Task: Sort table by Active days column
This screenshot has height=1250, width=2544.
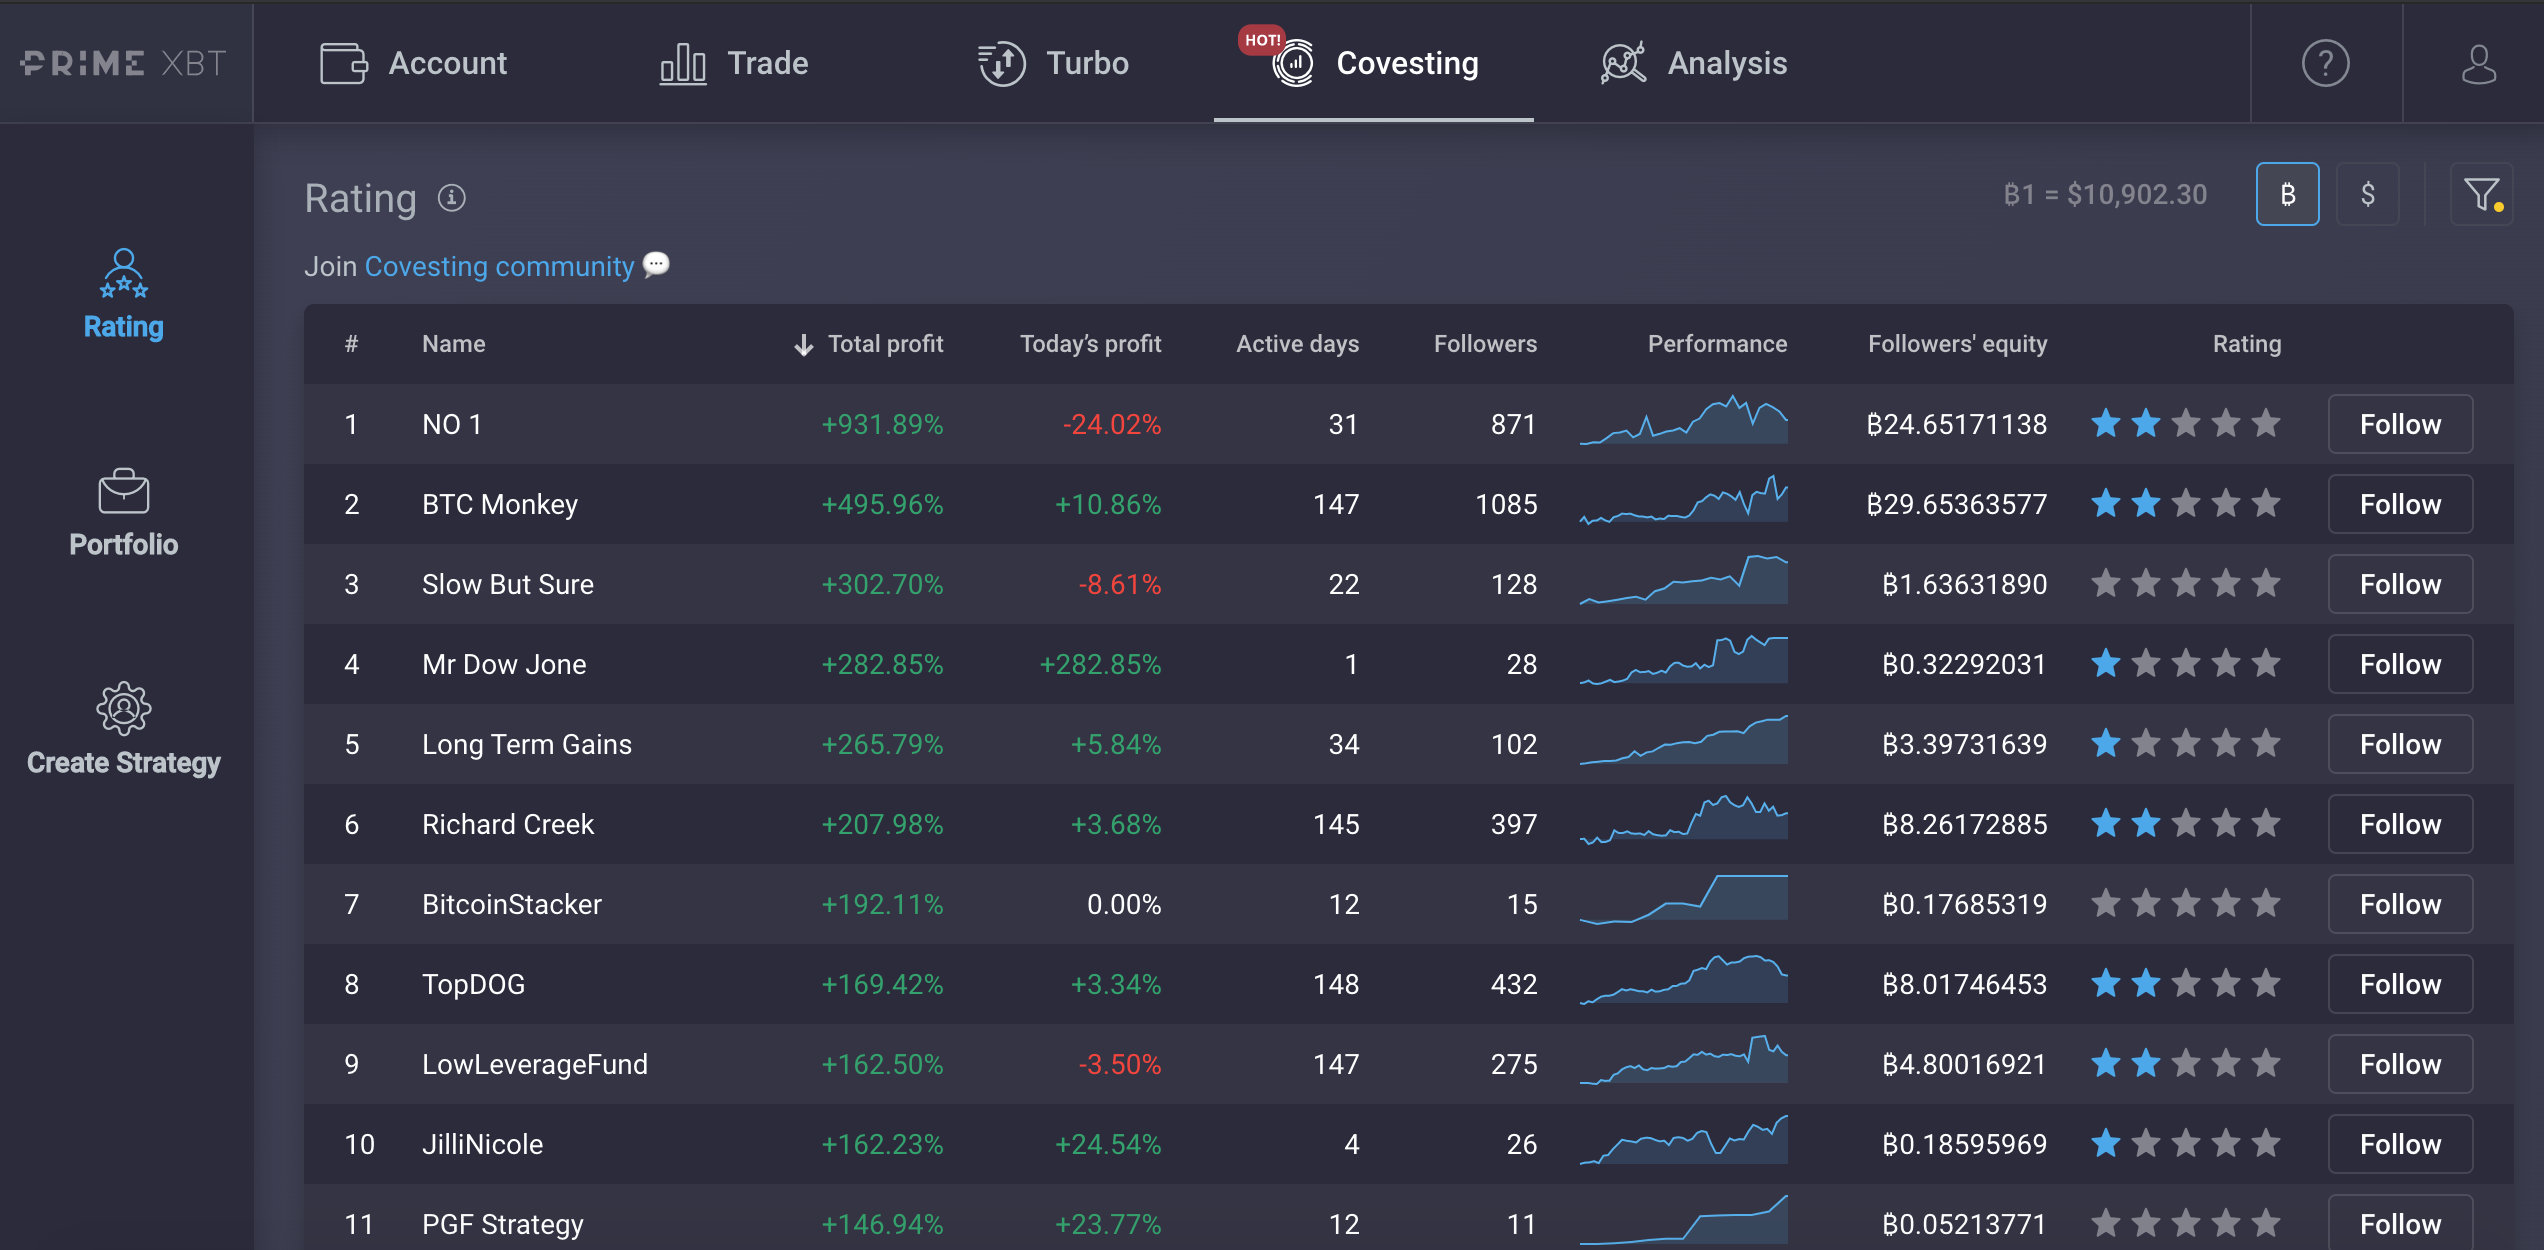Action: (1297, 344)
